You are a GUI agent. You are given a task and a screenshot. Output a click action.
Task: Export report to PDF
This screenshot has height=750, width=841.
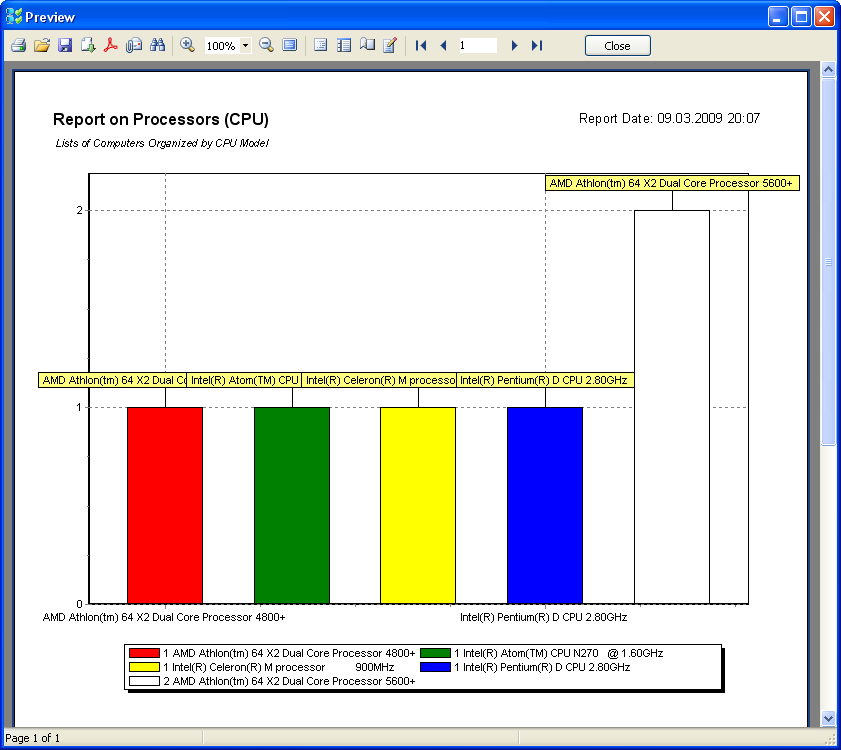pyautogui.click(x=110, y=46)
